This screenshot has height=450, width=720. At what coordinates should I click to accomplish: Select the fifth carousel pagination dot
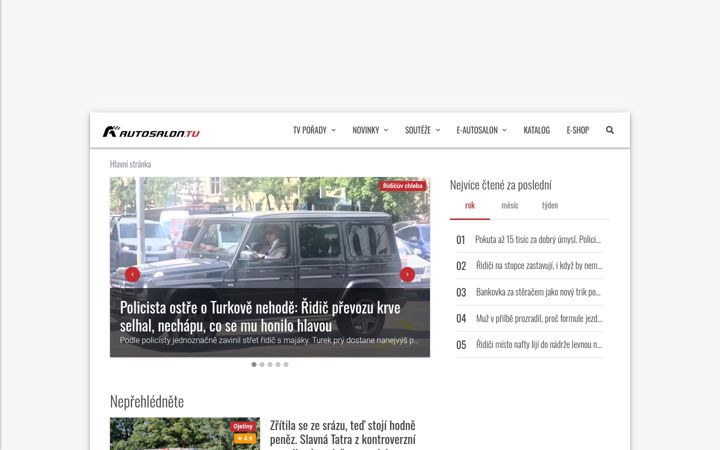pyautogui.click(x=286, y=364)
